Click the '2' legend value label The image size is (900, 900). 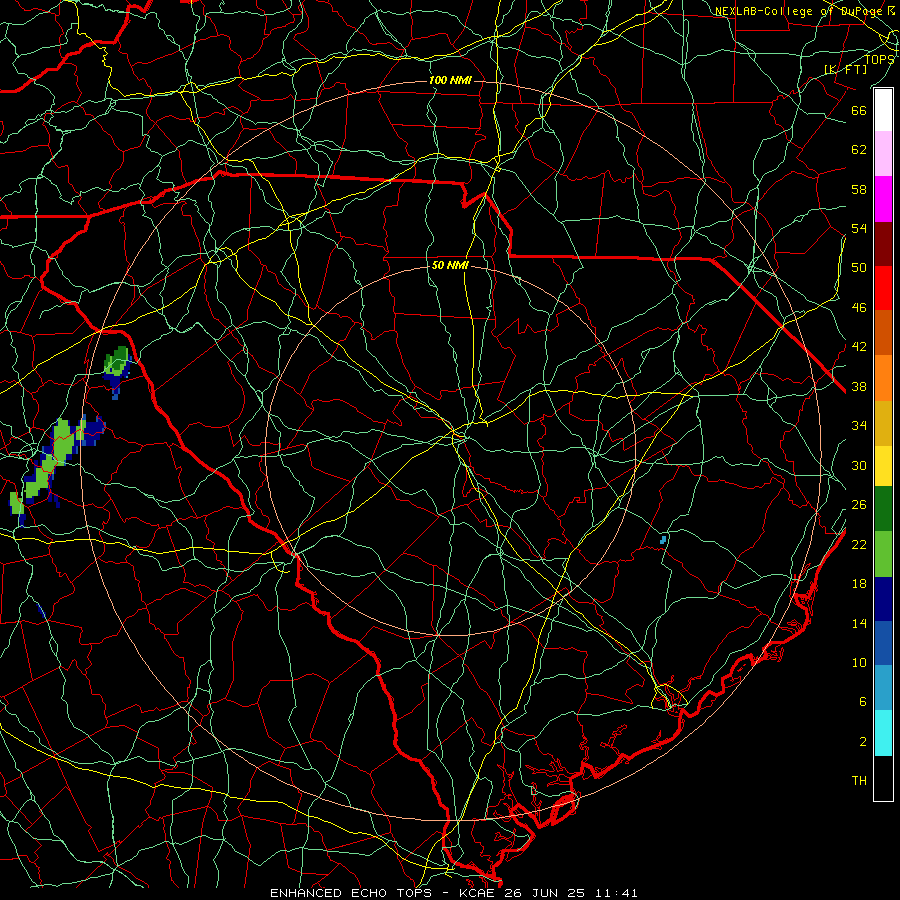863,742
